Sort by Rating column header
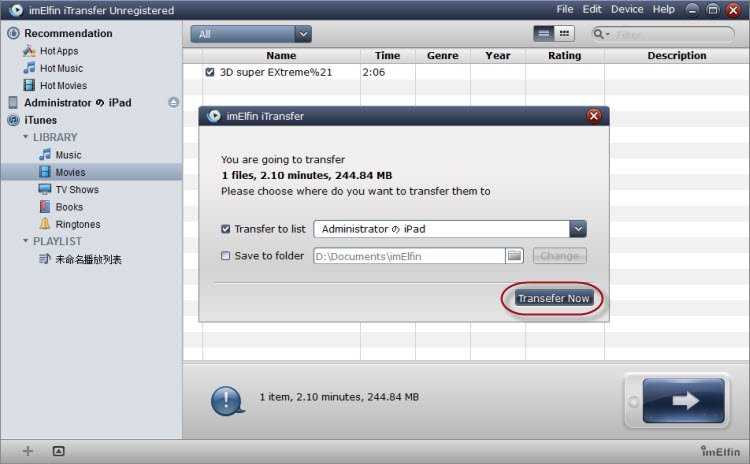This screenshot has height=464, width=750. coord(564,55)
